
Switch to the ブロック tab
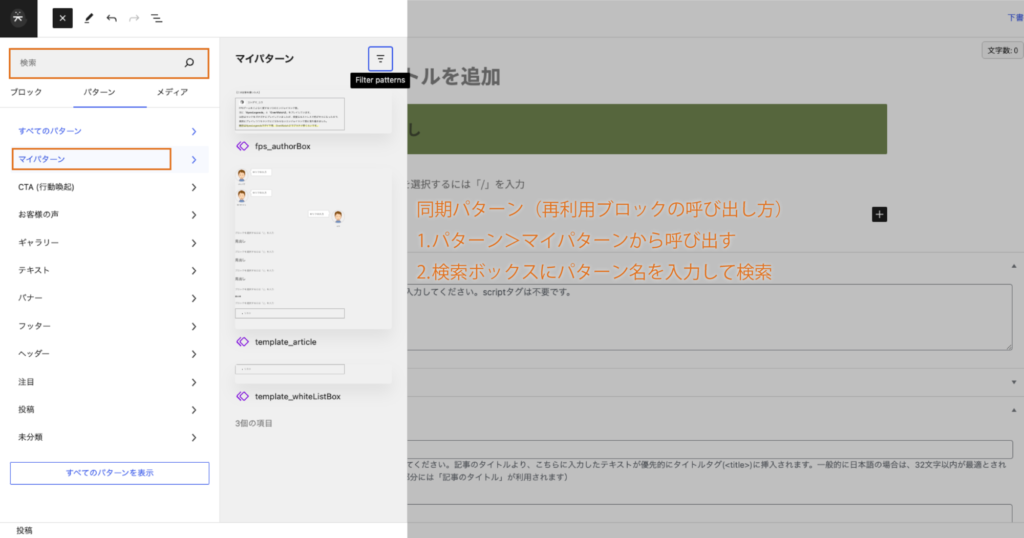pyautogui.click(x=26, y=92)
